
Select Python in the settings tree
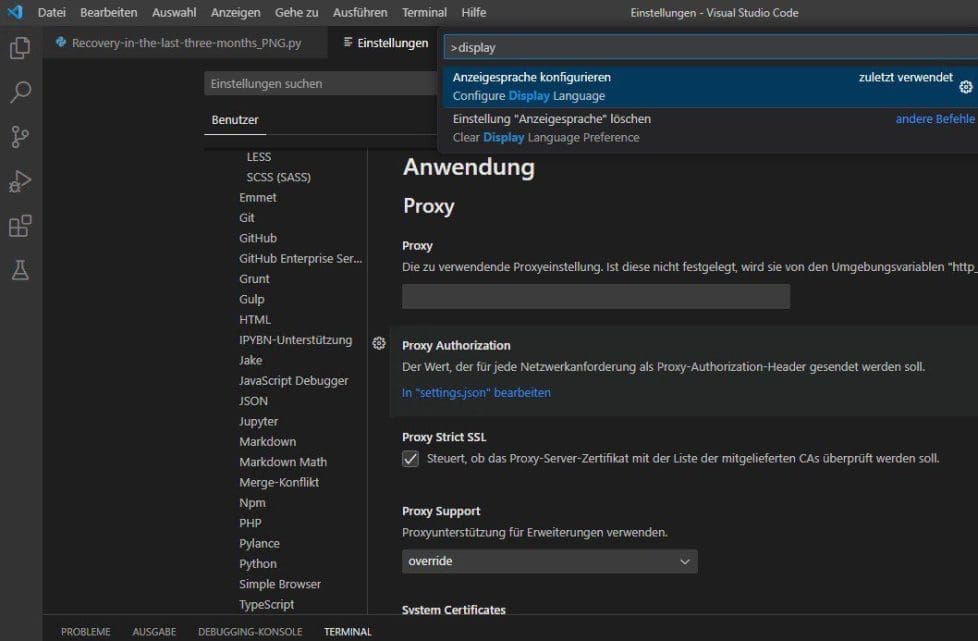[x=258, y=564]
